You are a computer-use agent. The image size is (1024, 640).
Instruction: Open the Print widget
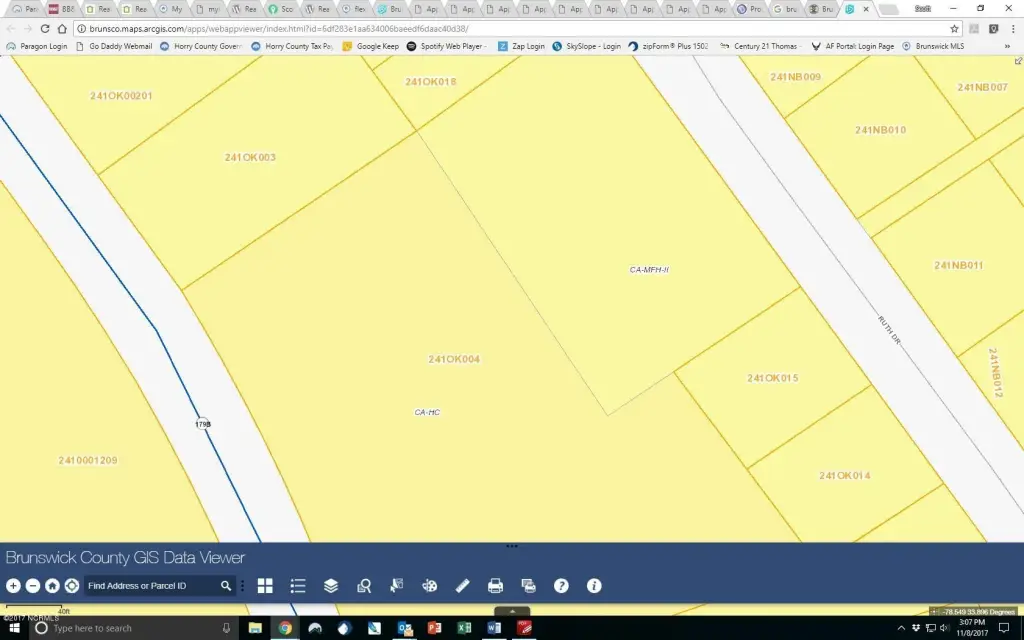495,586
